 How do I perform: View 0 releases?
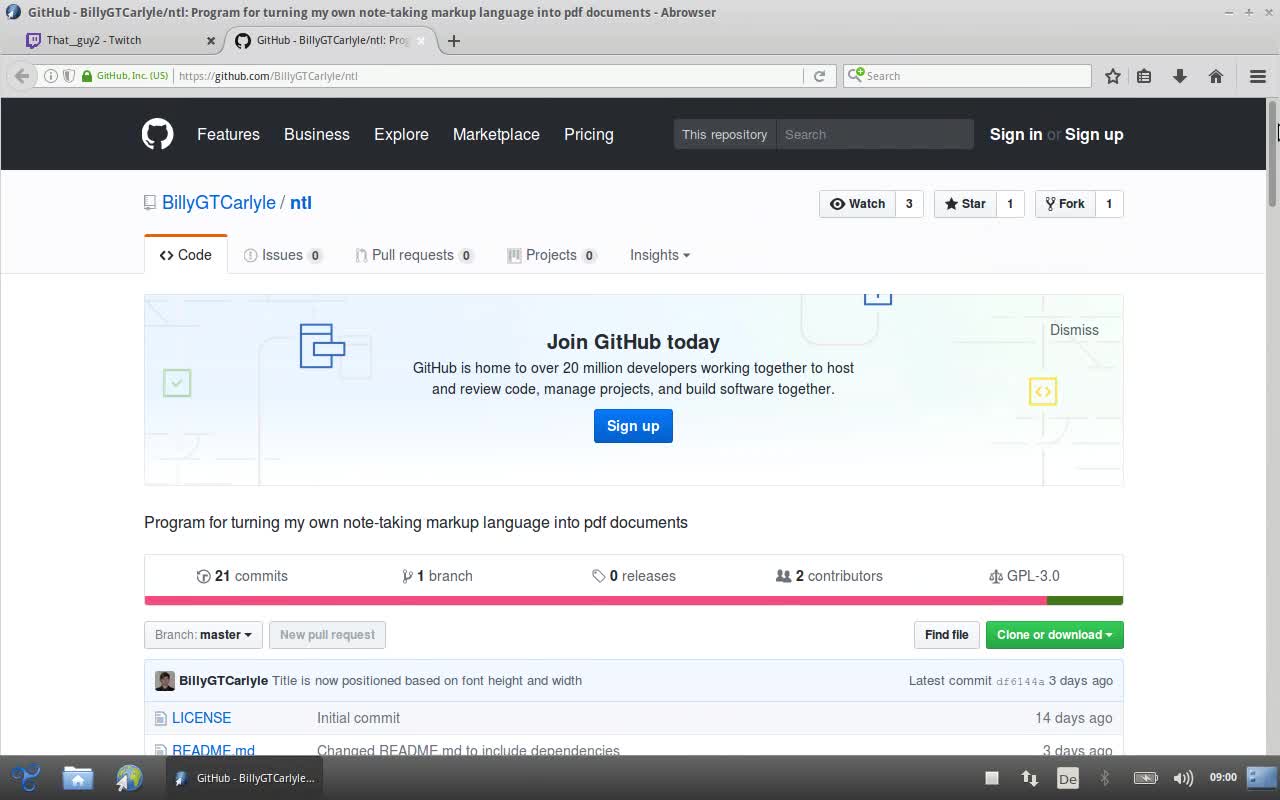(x=634, y=576)
